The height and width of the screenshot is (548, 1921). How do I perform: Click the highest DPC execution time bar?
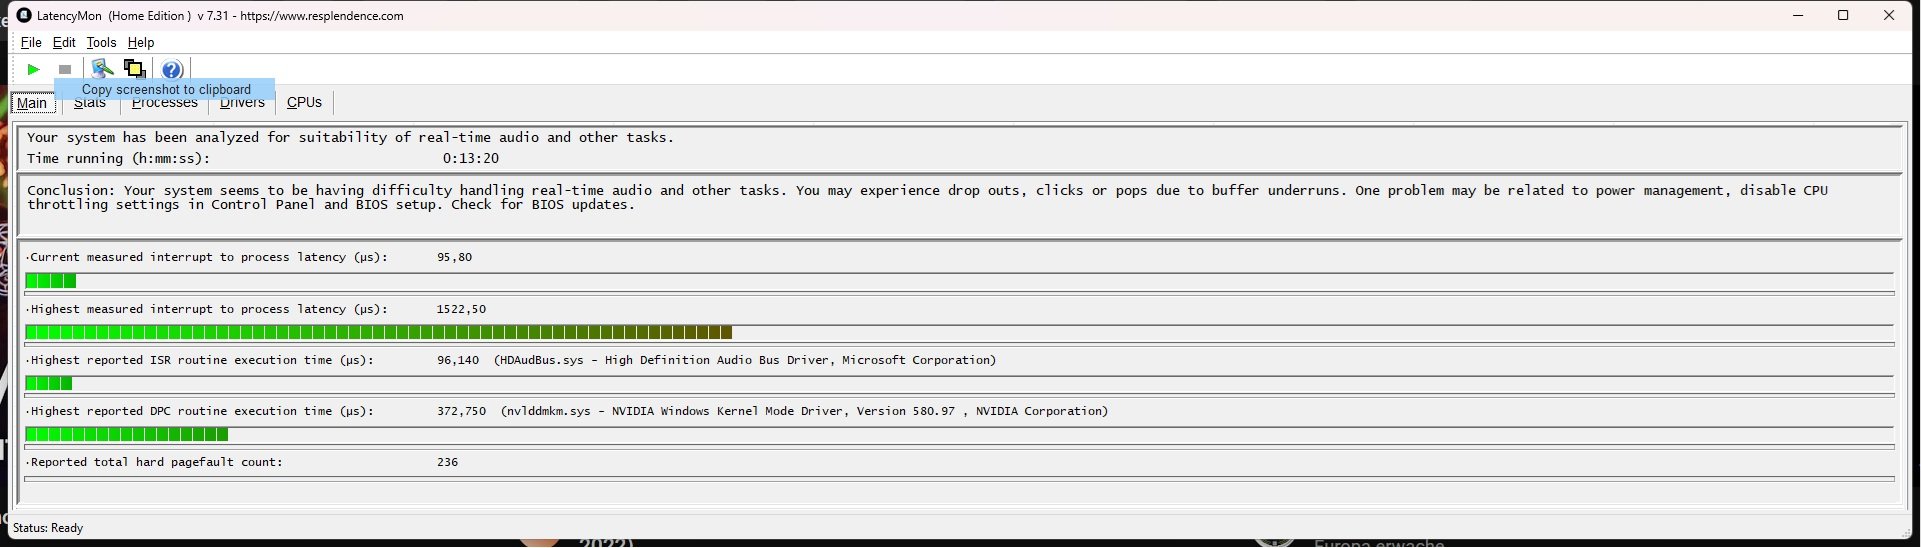click(x=960, y=434)
